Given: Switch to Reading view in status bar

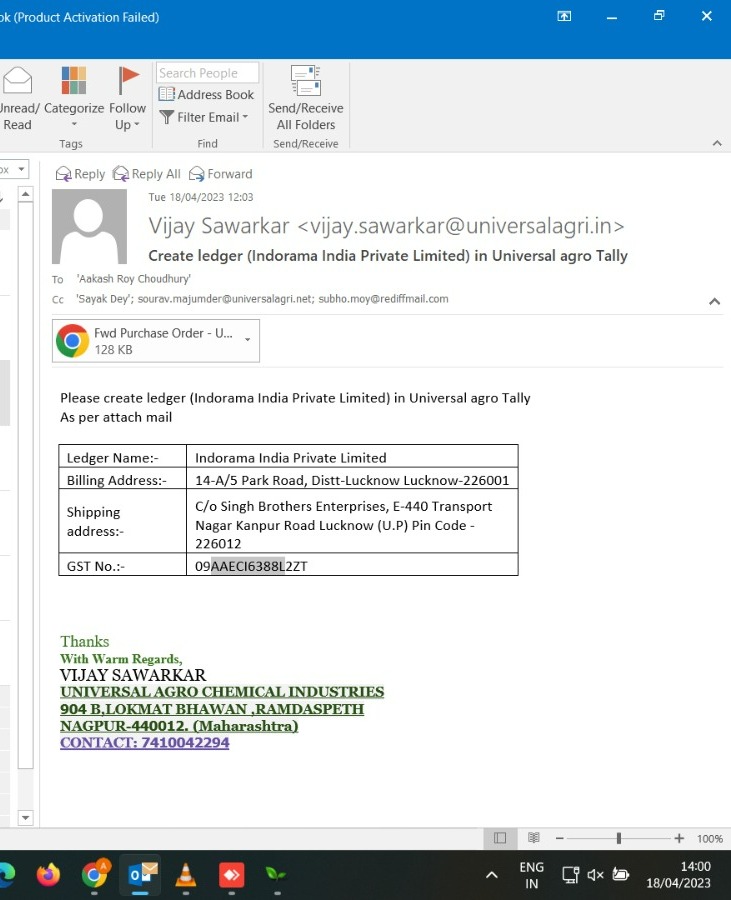Looking at the screenshot, I should 534,838.
